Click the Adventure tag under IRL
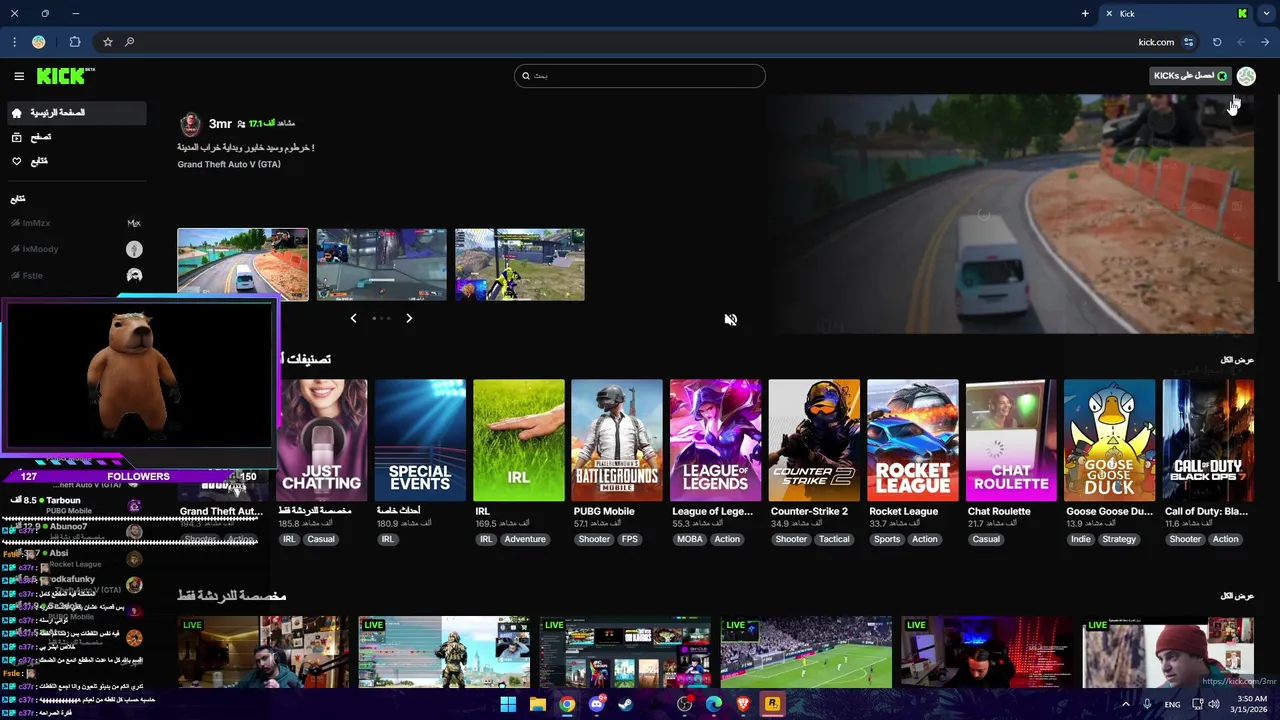This screenshot has width=1280, height=720. click(x=525, y=539)
